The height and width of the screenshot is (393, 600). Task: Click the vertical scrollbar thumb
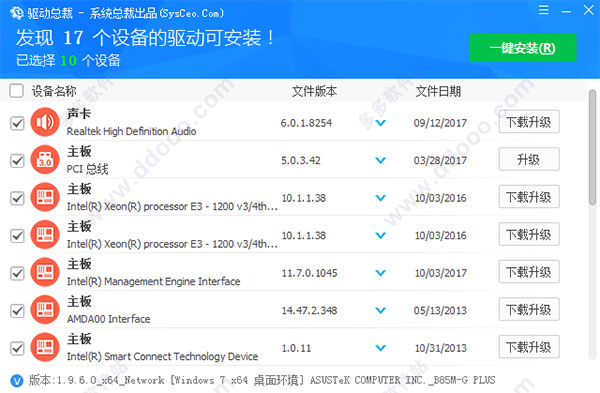pos(592,147)
